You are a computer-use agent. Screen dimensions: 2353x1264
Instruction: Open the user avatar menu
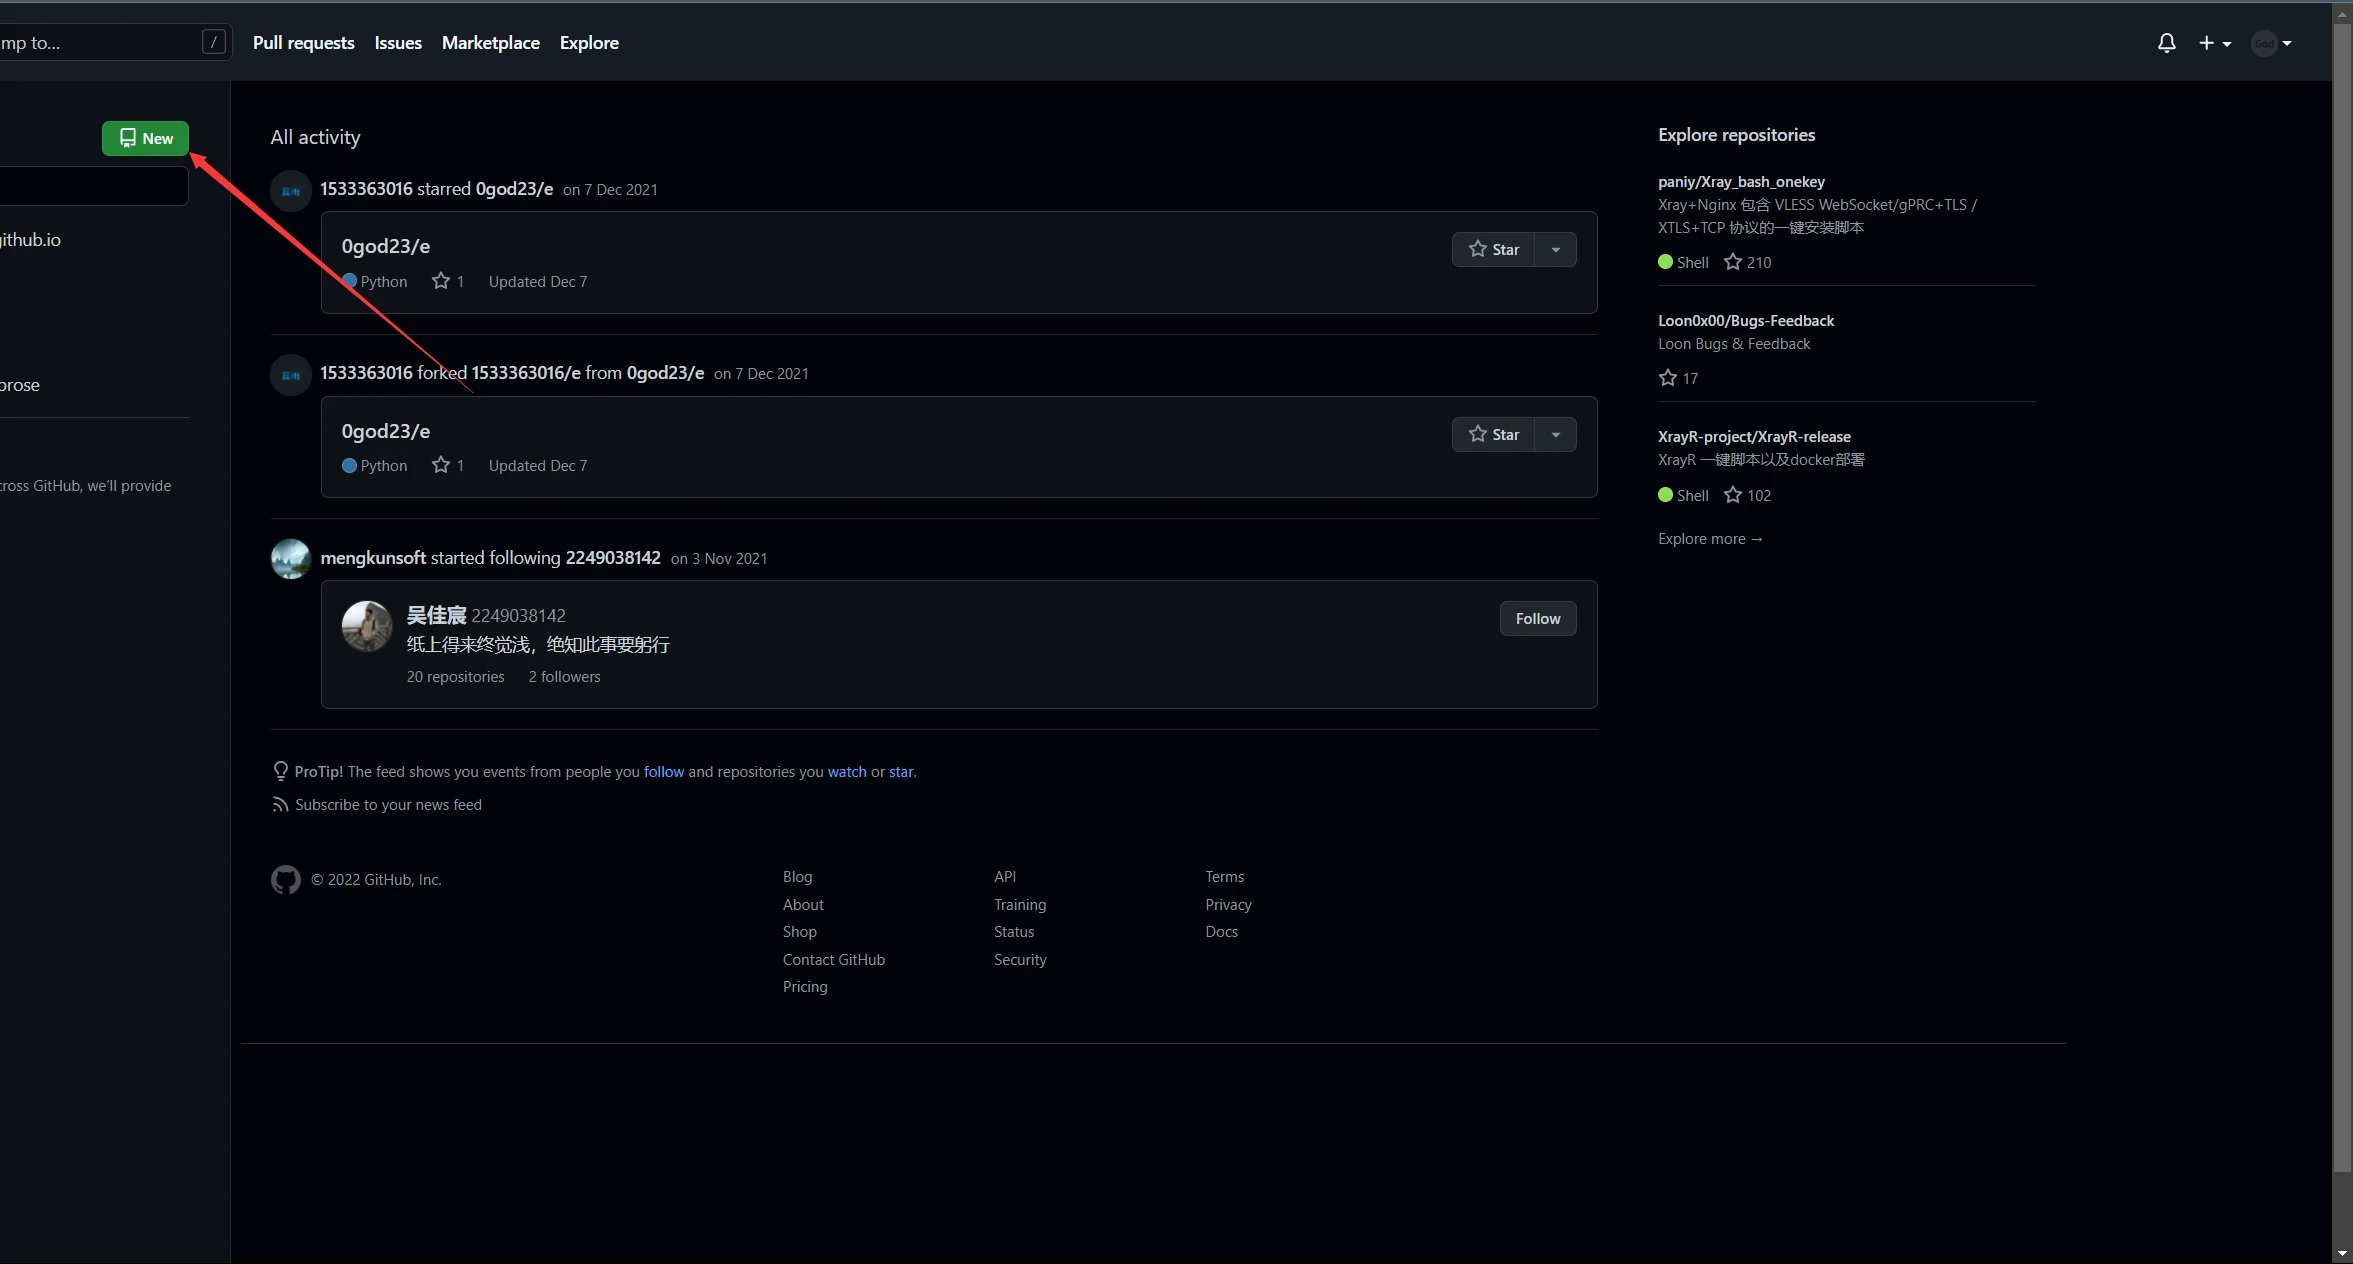2270,43
